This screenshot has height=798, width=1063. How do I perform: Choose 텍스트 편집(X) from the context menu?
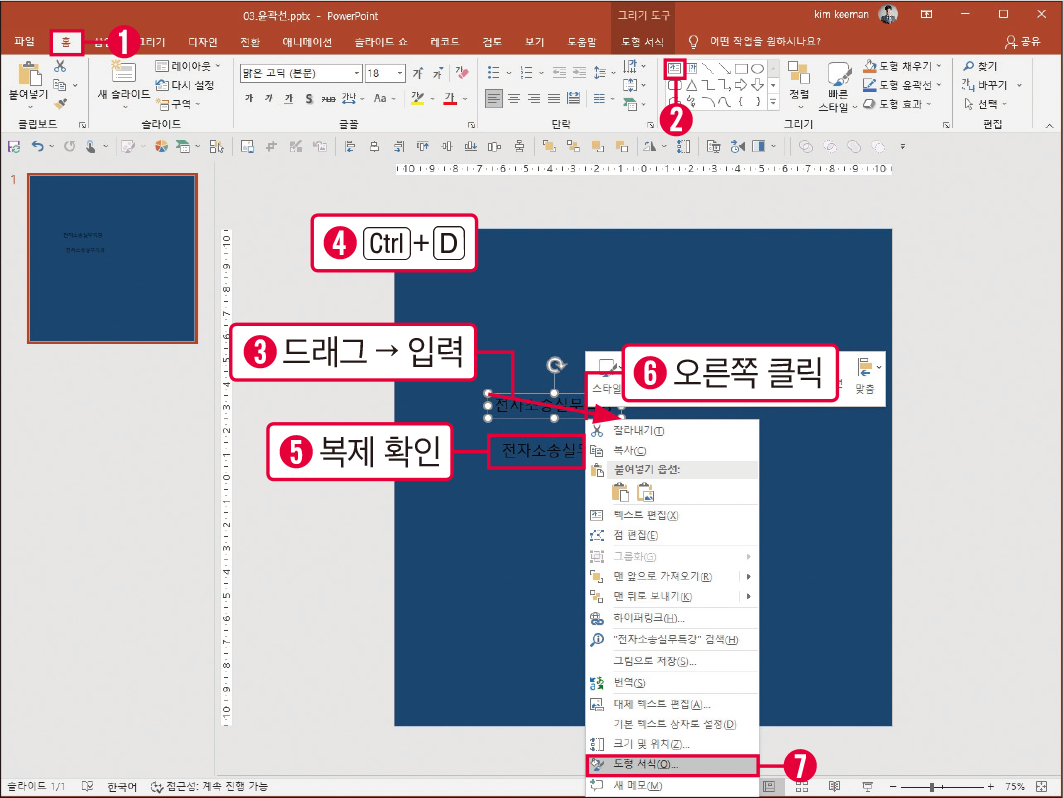point(672,515)
